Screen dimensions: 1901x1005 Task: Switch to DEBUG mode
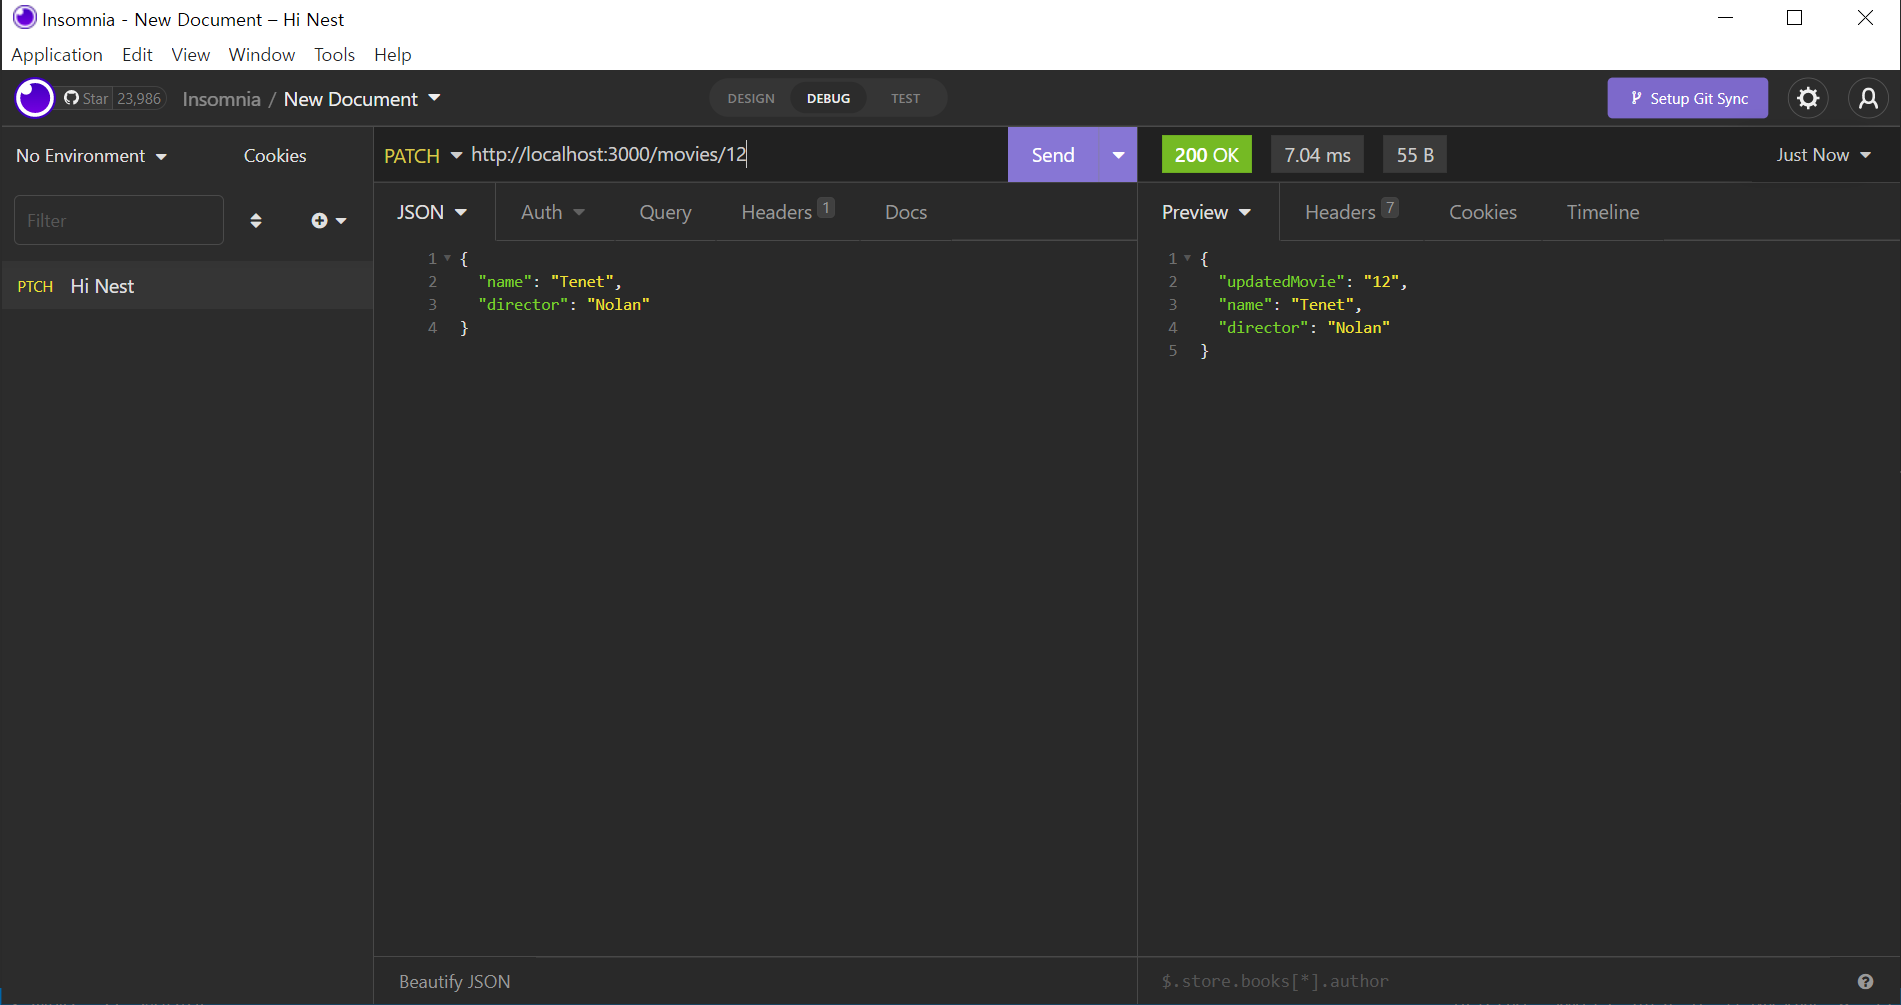coord(828,98)
